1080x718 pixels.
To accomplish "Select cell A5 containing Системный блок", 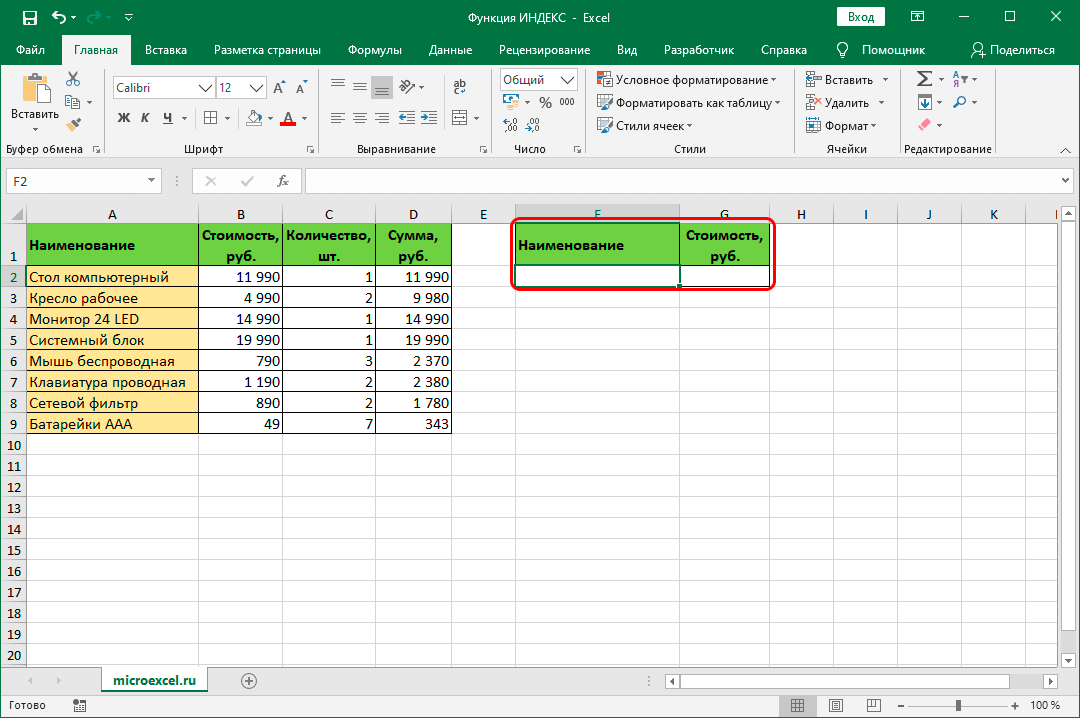I will coord(112,340).
